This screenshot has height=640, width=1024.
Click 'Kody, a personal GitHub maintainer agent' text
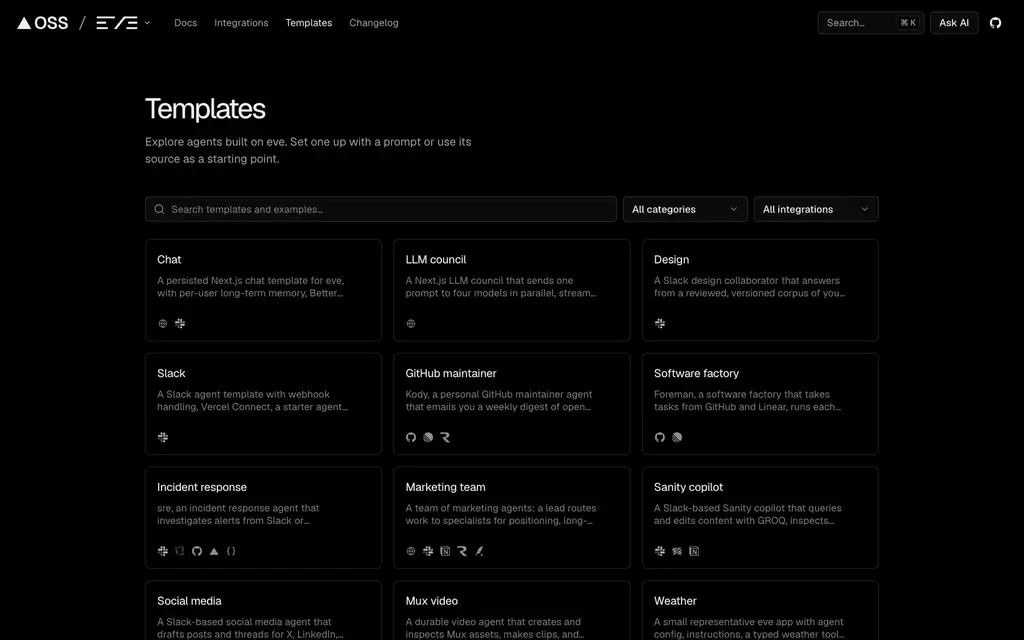tap(499, 394)
